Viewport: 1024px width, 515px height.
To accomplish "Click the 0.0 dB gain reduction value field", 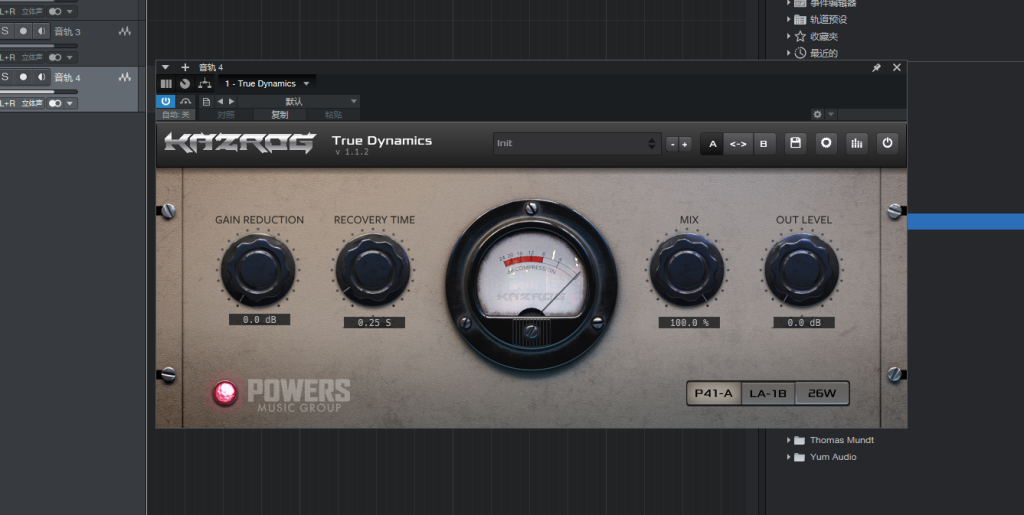I will click(x=259, y=320).
